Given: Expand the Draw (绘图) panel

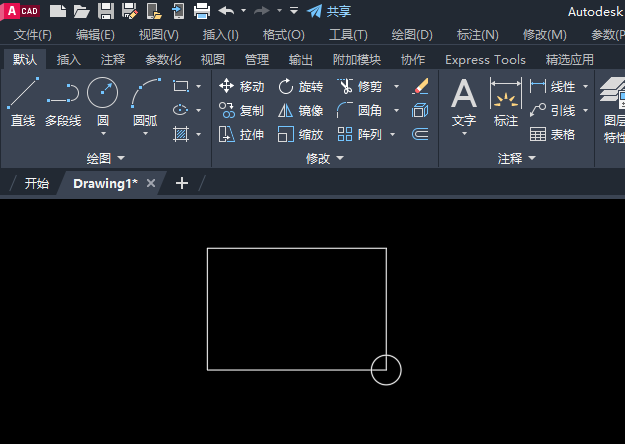Looking at the screenshot, I should 106,158.
